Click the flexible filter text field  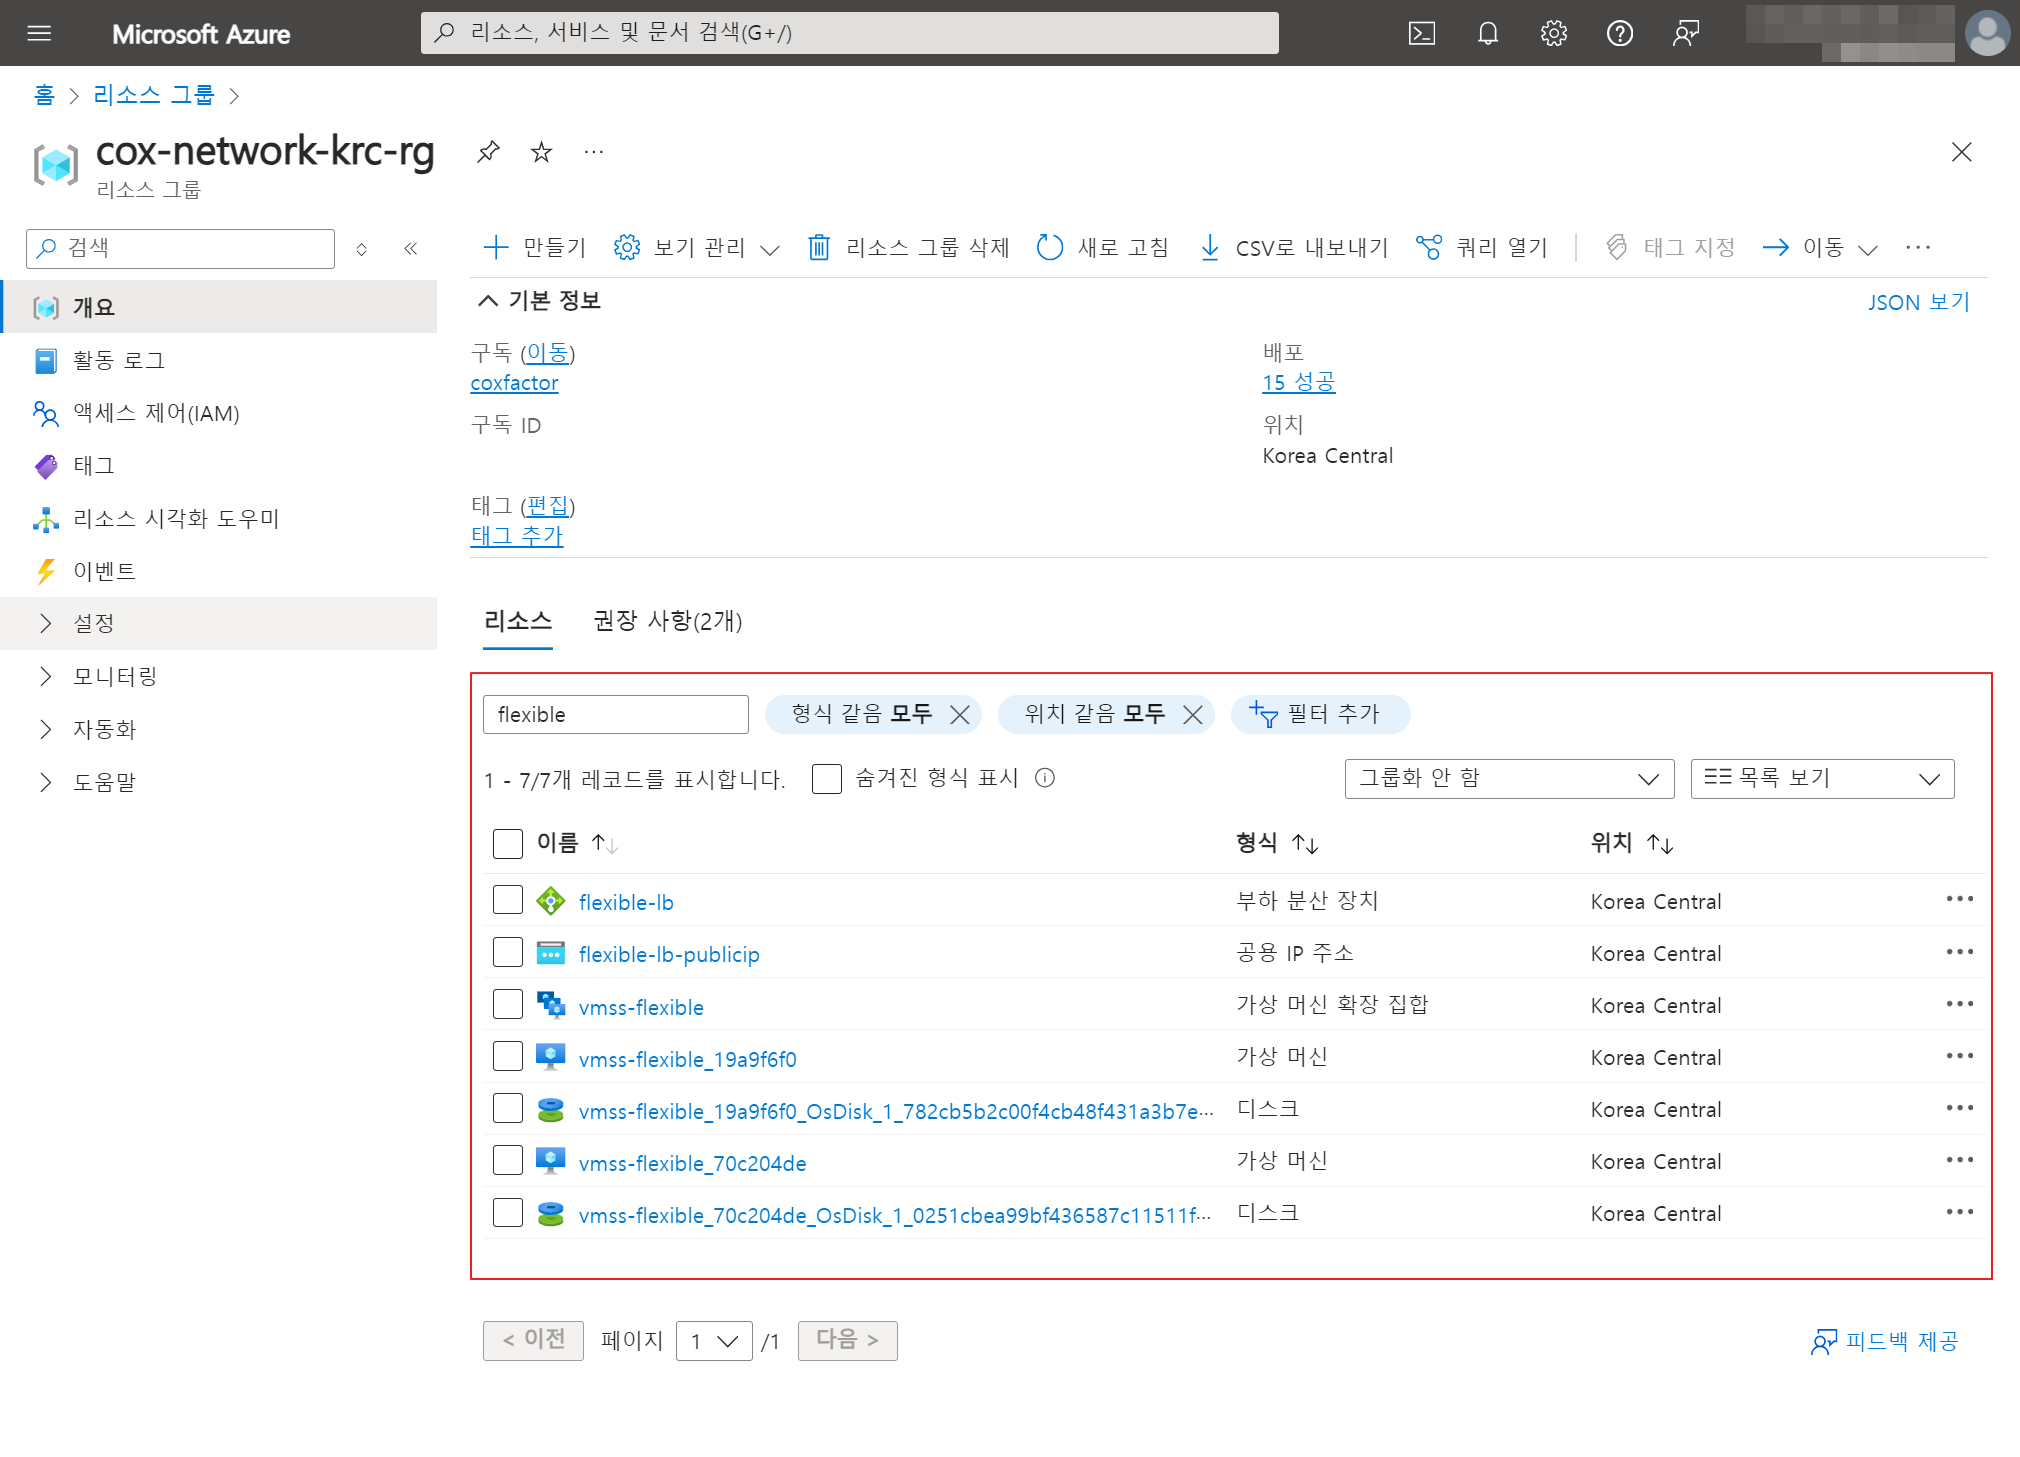click(x=615, y=714)
